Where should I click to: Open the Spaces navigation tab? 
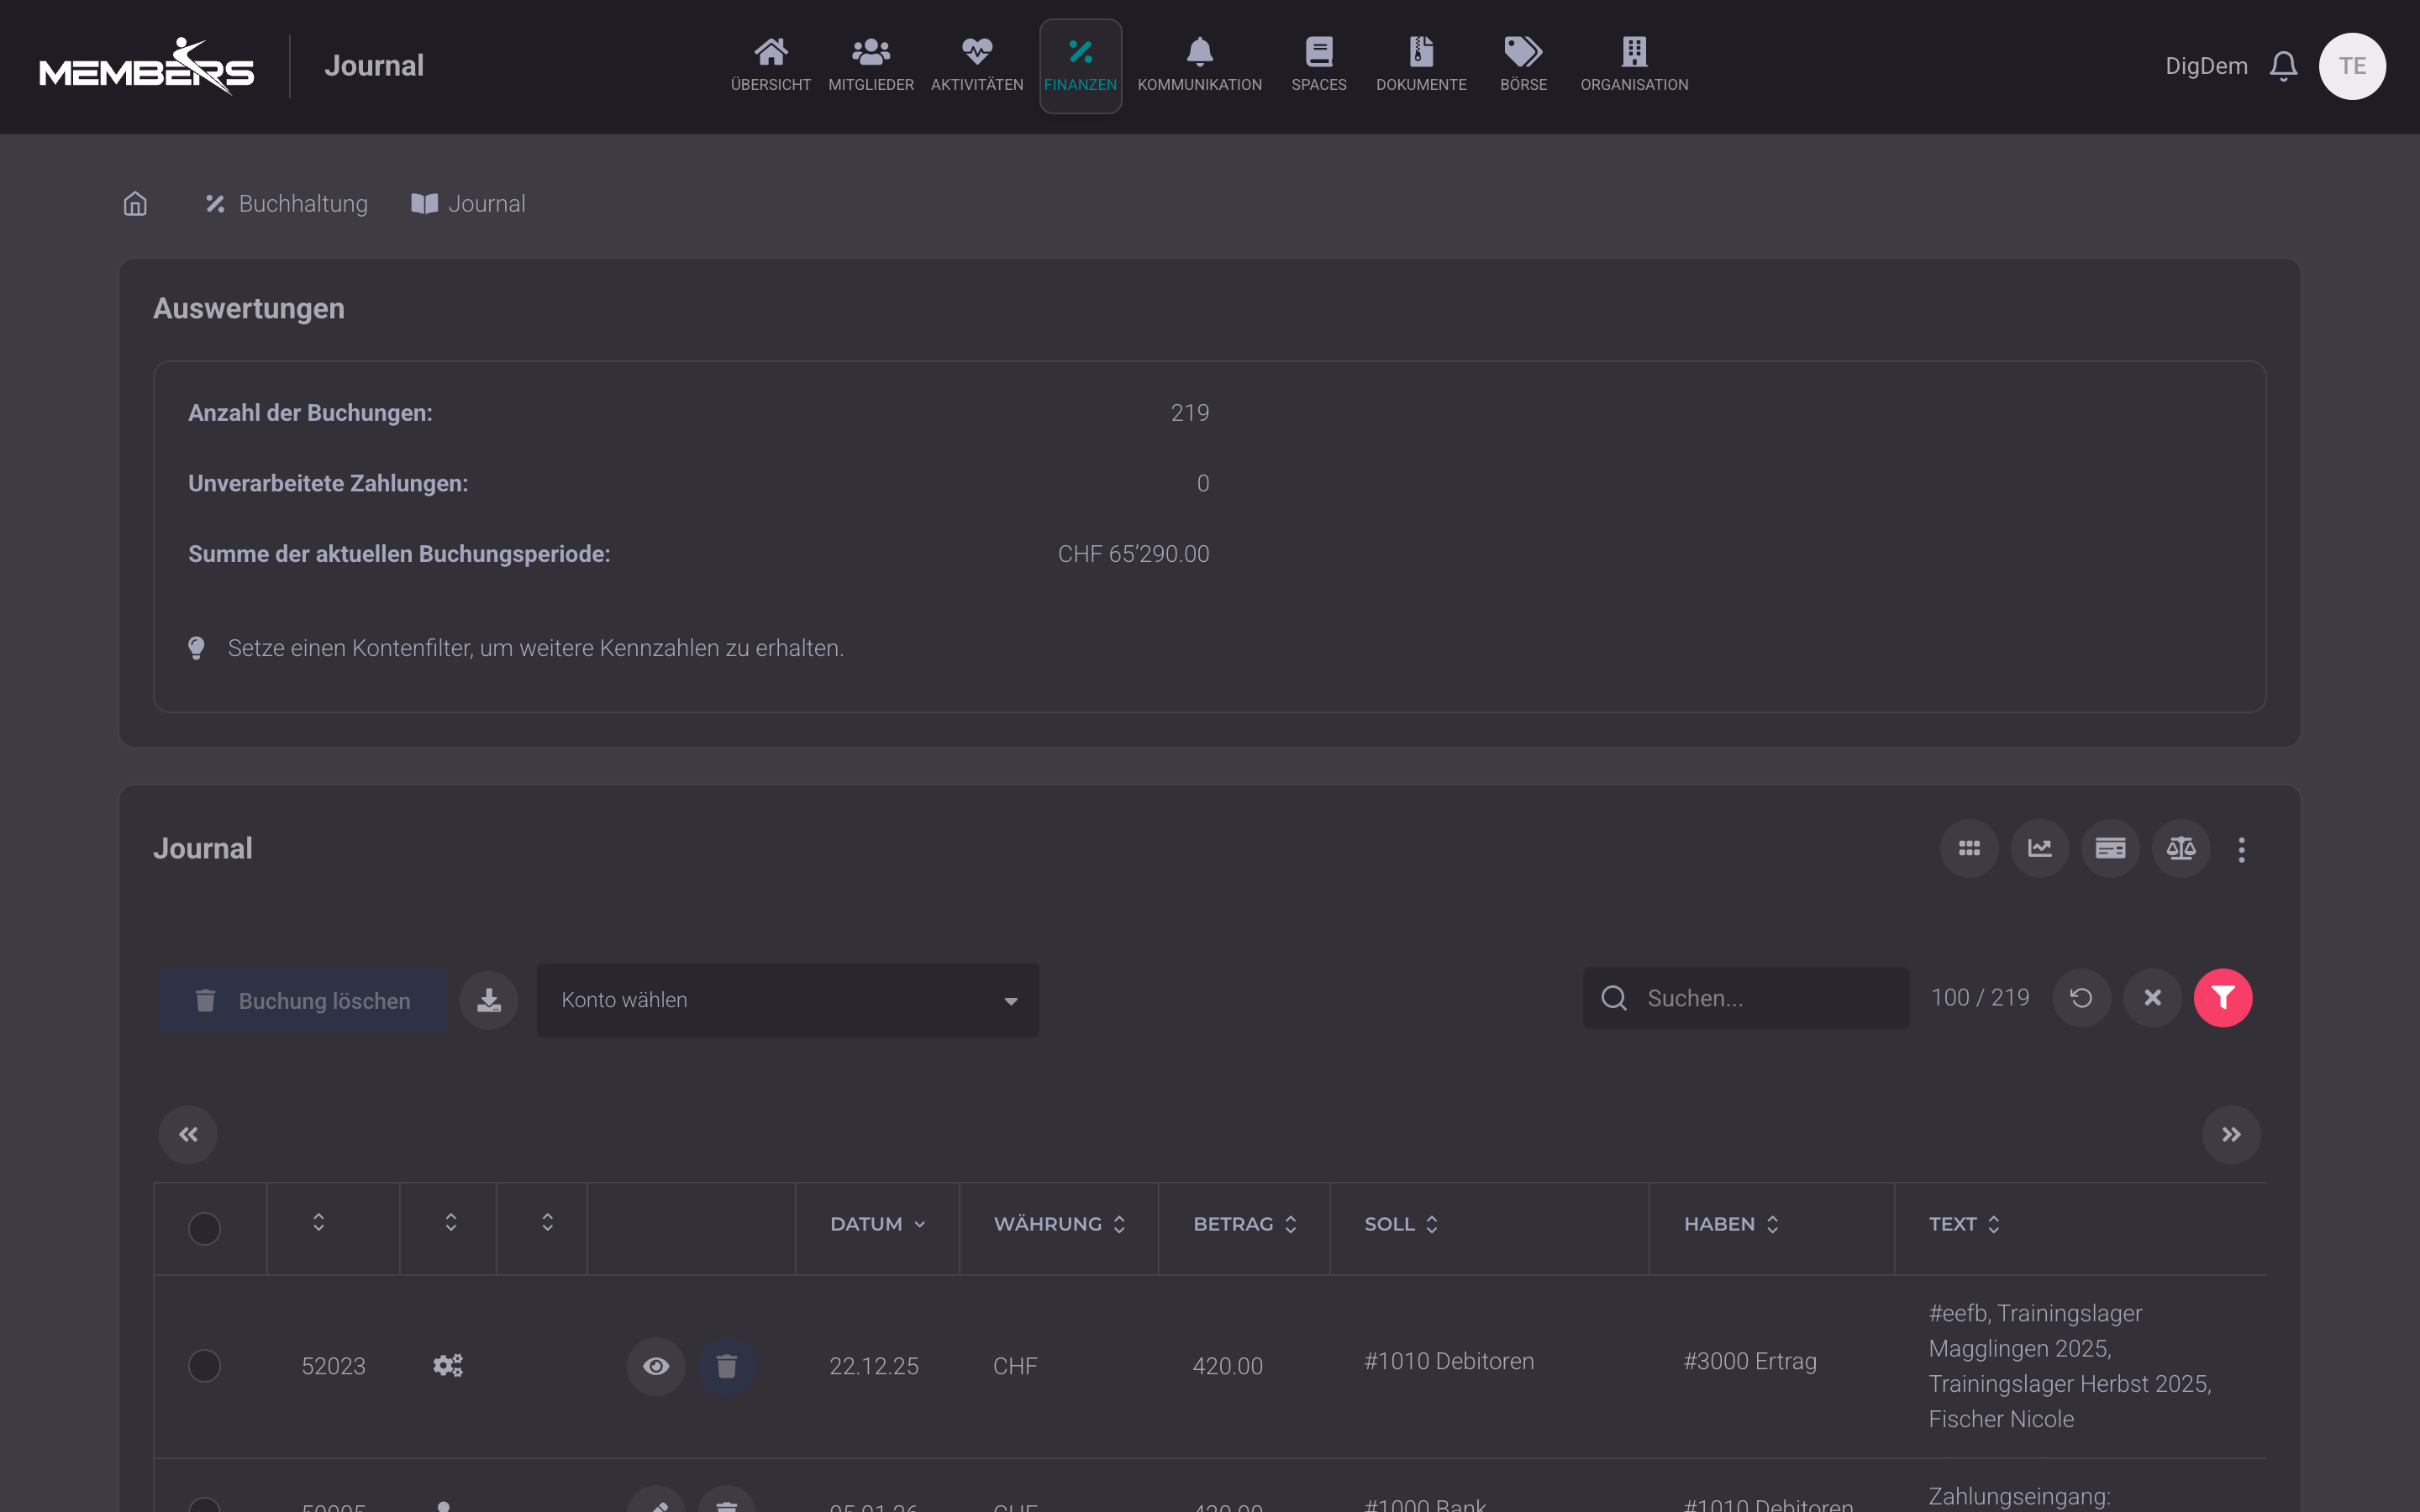1319,66
